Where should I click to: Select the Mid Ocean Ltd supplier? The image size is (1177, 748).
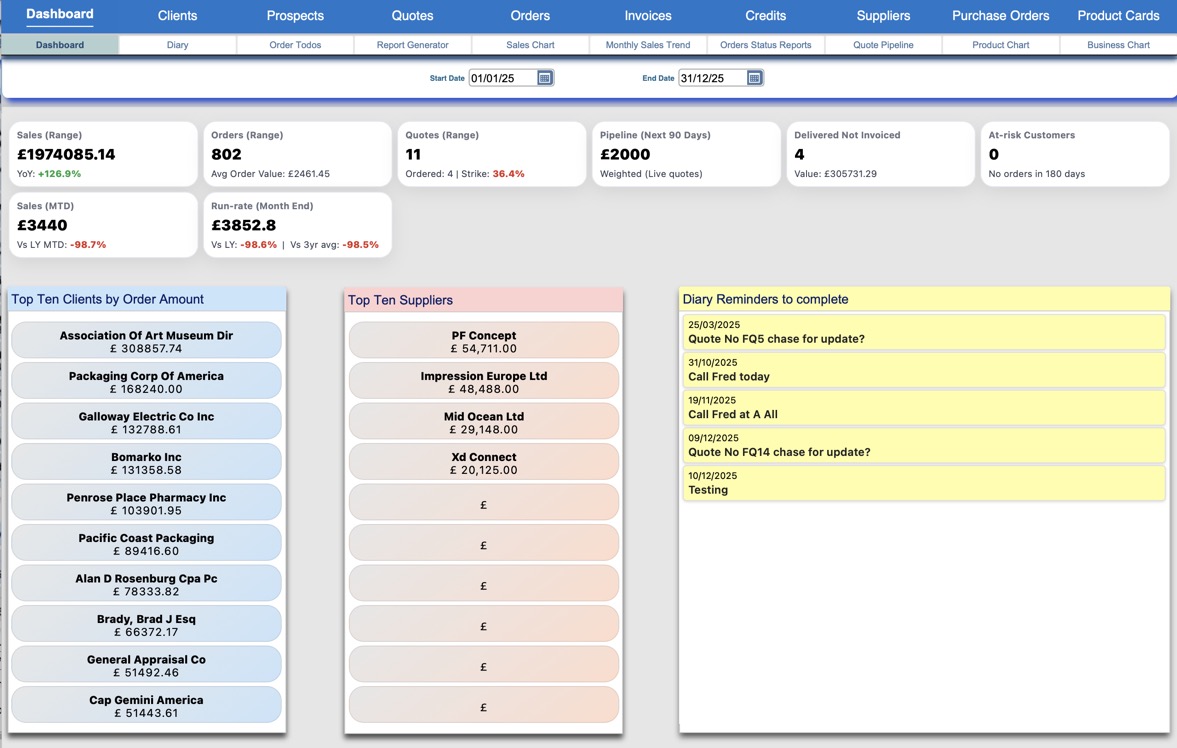[484, 422]
